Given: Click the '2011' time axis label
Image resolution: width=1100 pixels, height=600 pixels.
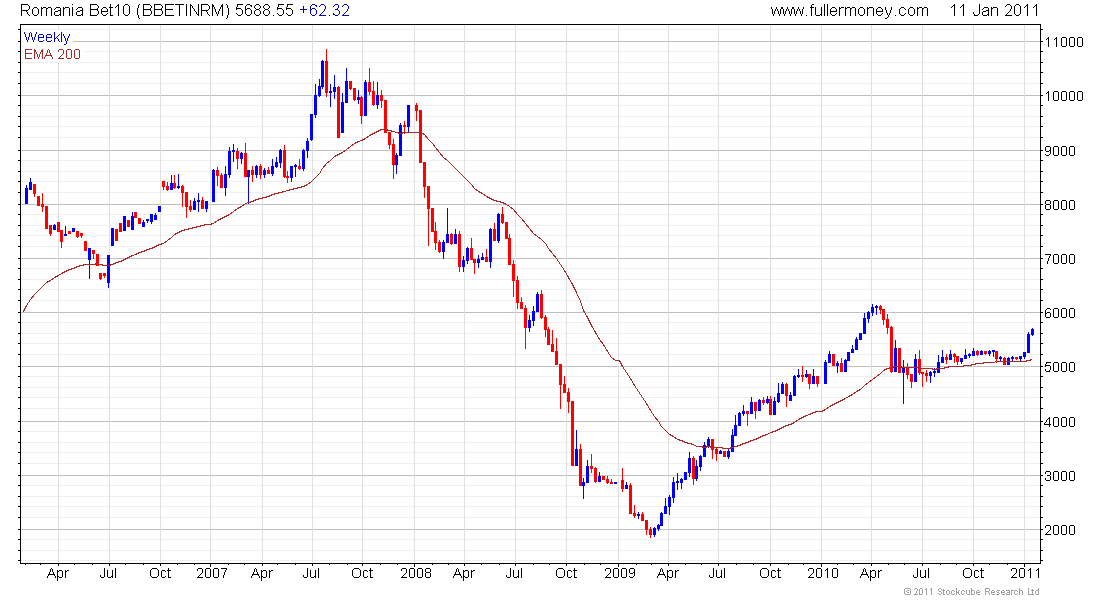Looking at the screenshot, I should point(1025,573).
